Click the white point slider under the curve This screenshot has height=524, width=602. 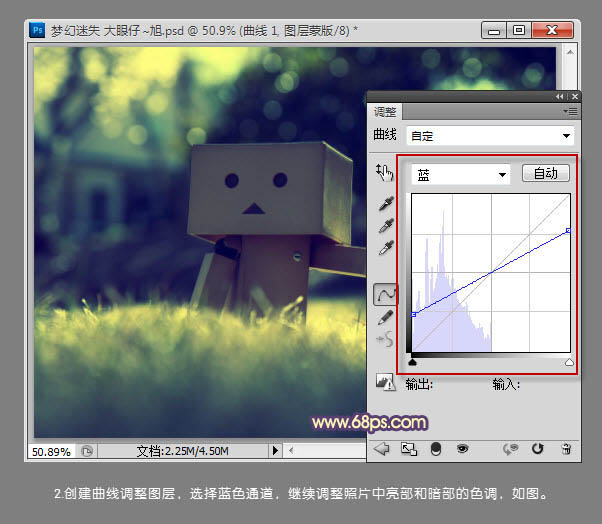[x=569, y=363]
